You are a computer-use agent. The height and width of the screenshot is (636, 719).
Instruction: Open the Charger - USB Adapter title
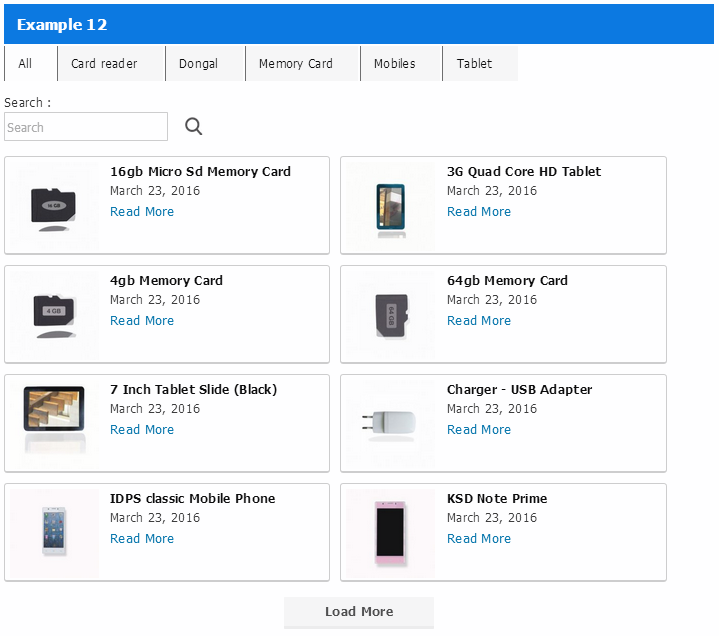pos(519,390)
